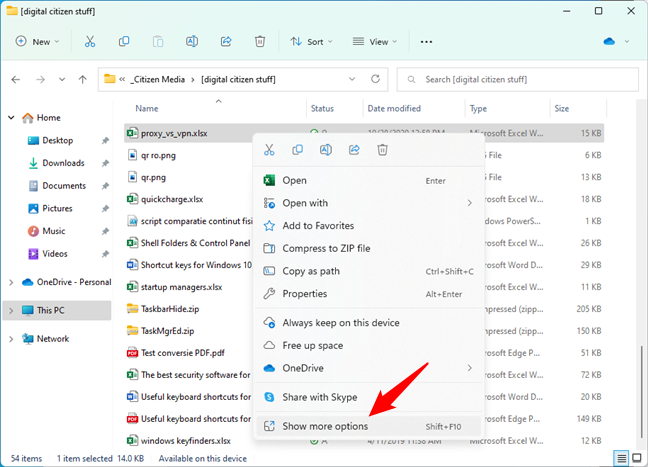Expand the This PC tree node
The width and height of the screenshot is (648, 467).
pyautogui.click(x=11, y=311)
